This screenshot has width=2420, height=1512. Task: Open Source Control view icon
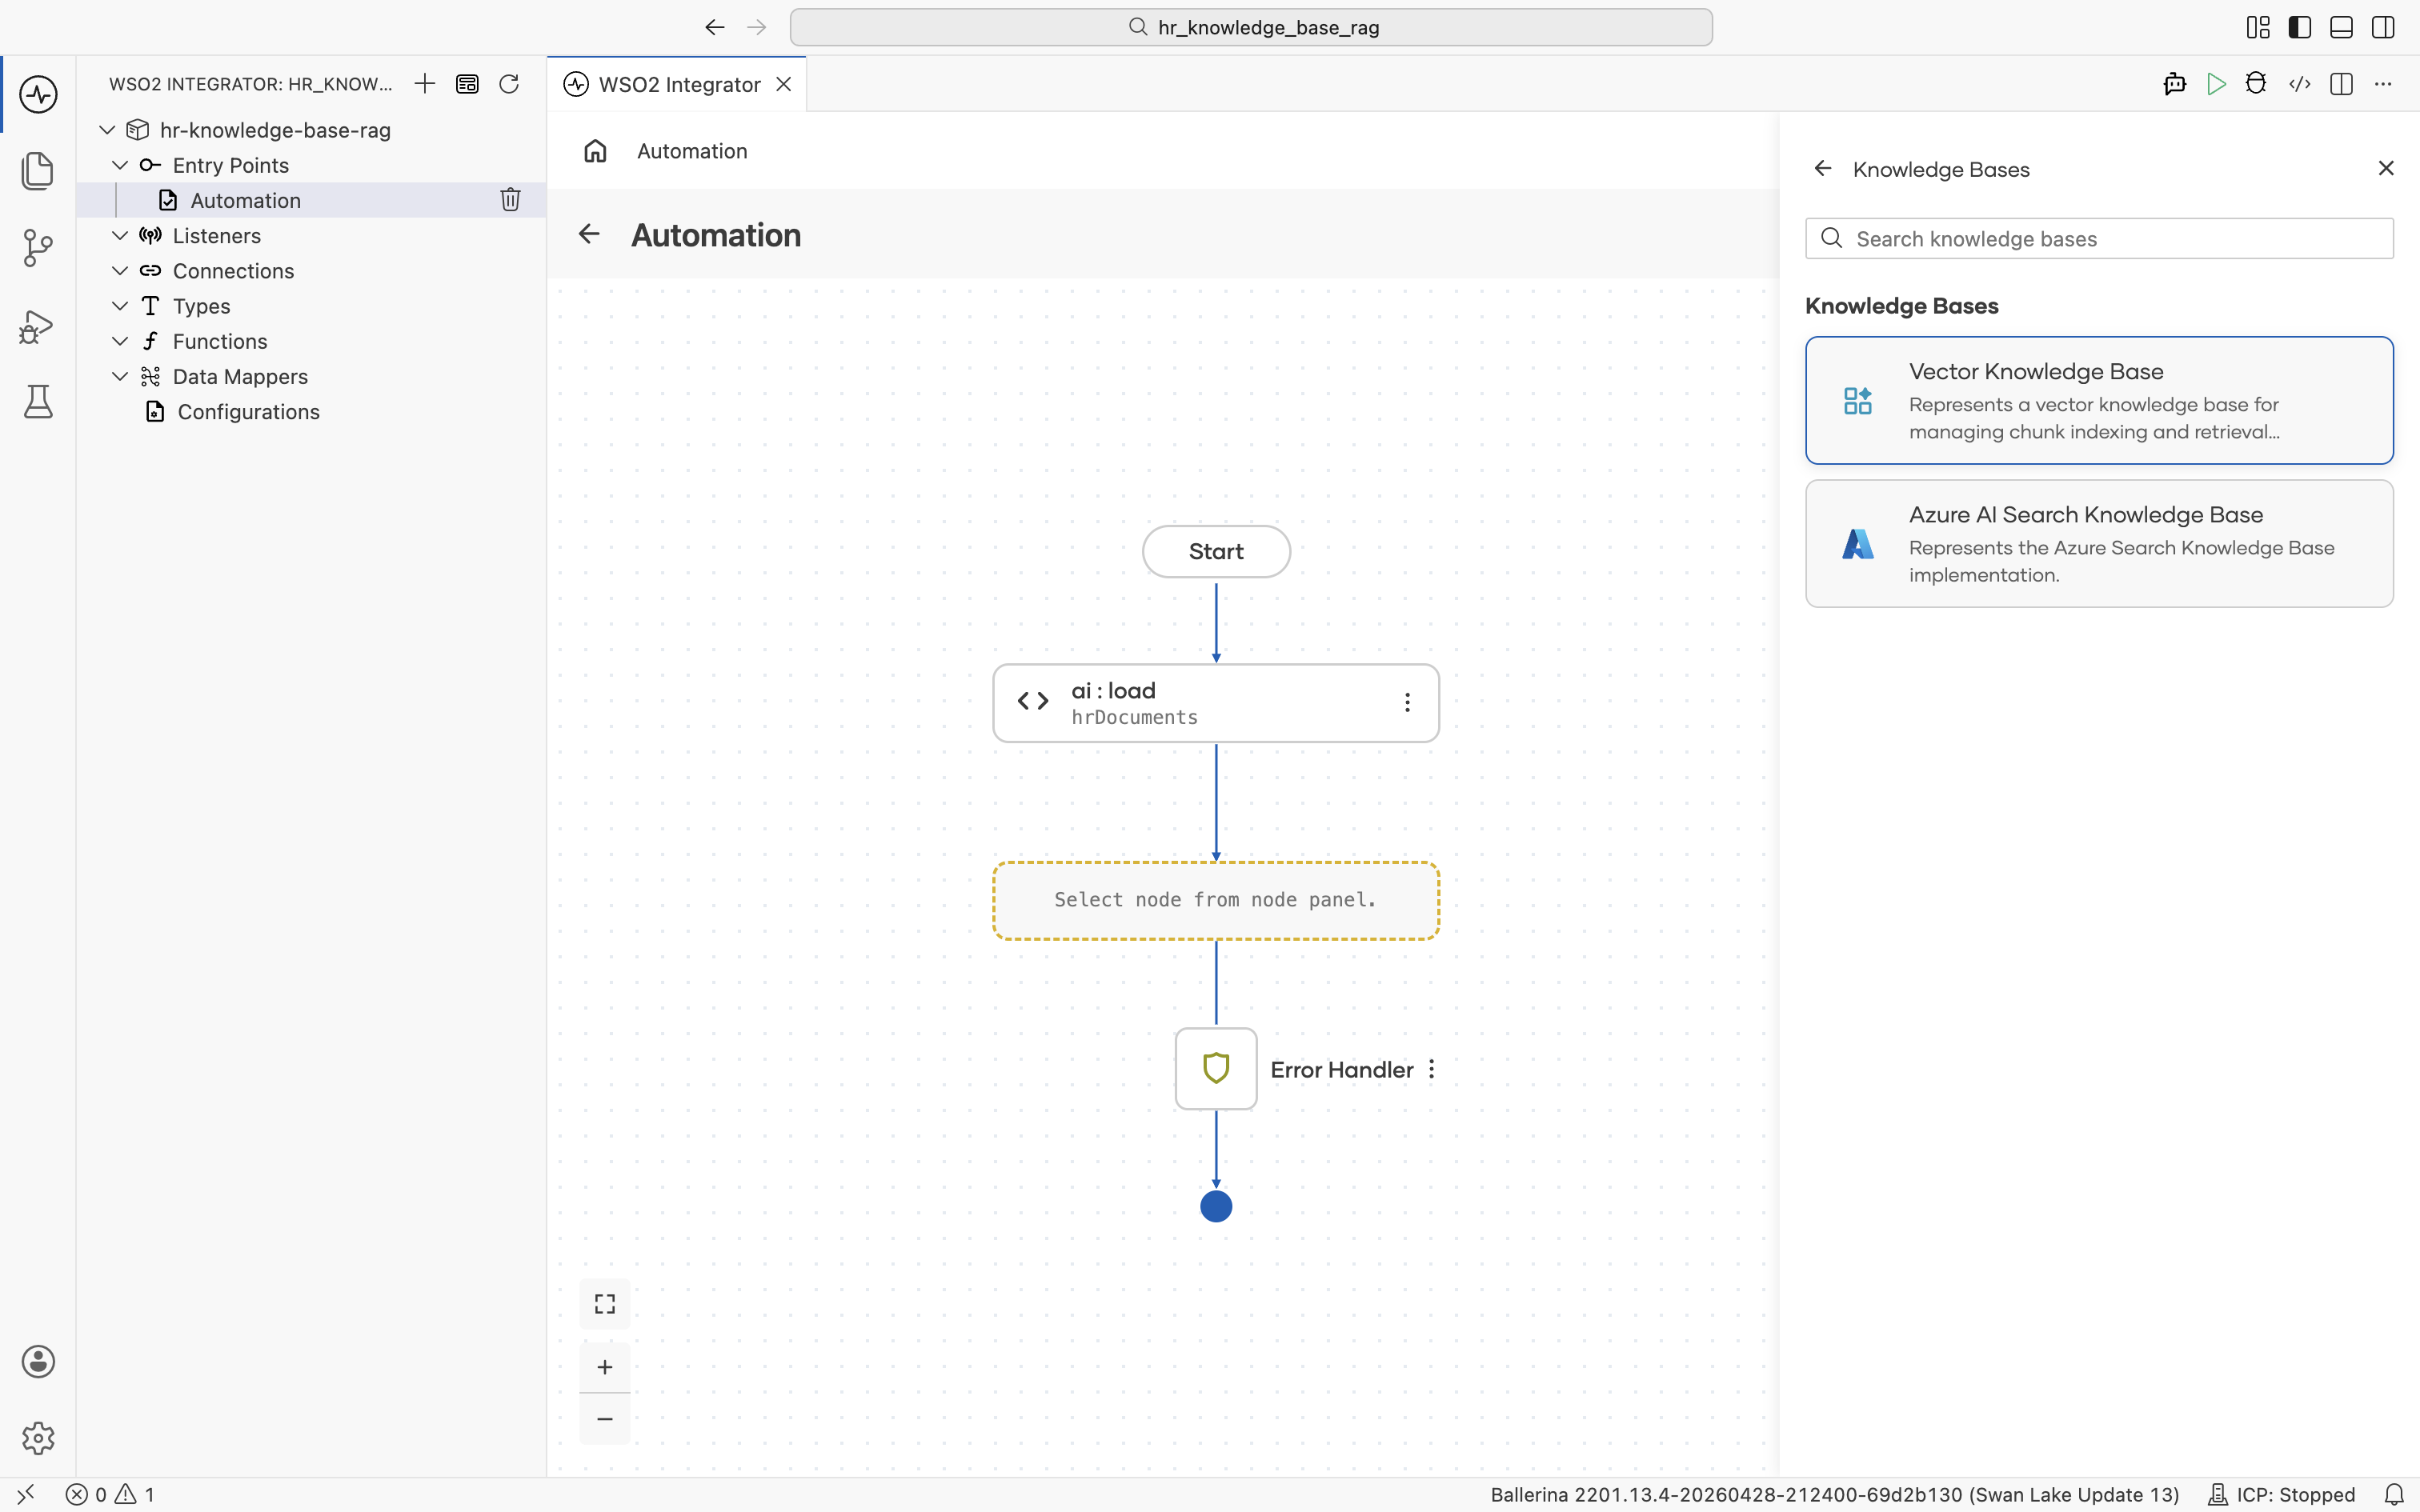pos(38,247)
